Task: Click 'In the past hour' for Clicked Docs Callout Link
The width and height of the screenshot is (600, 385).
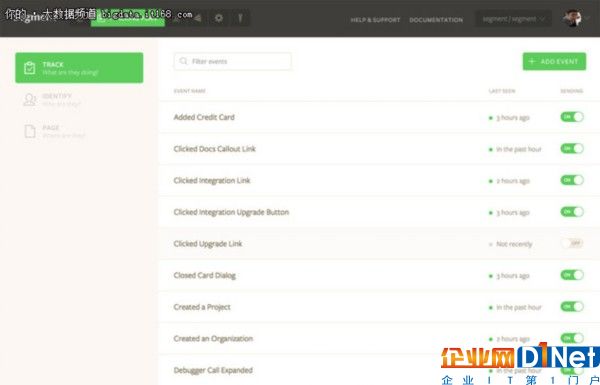Action: 519,149
